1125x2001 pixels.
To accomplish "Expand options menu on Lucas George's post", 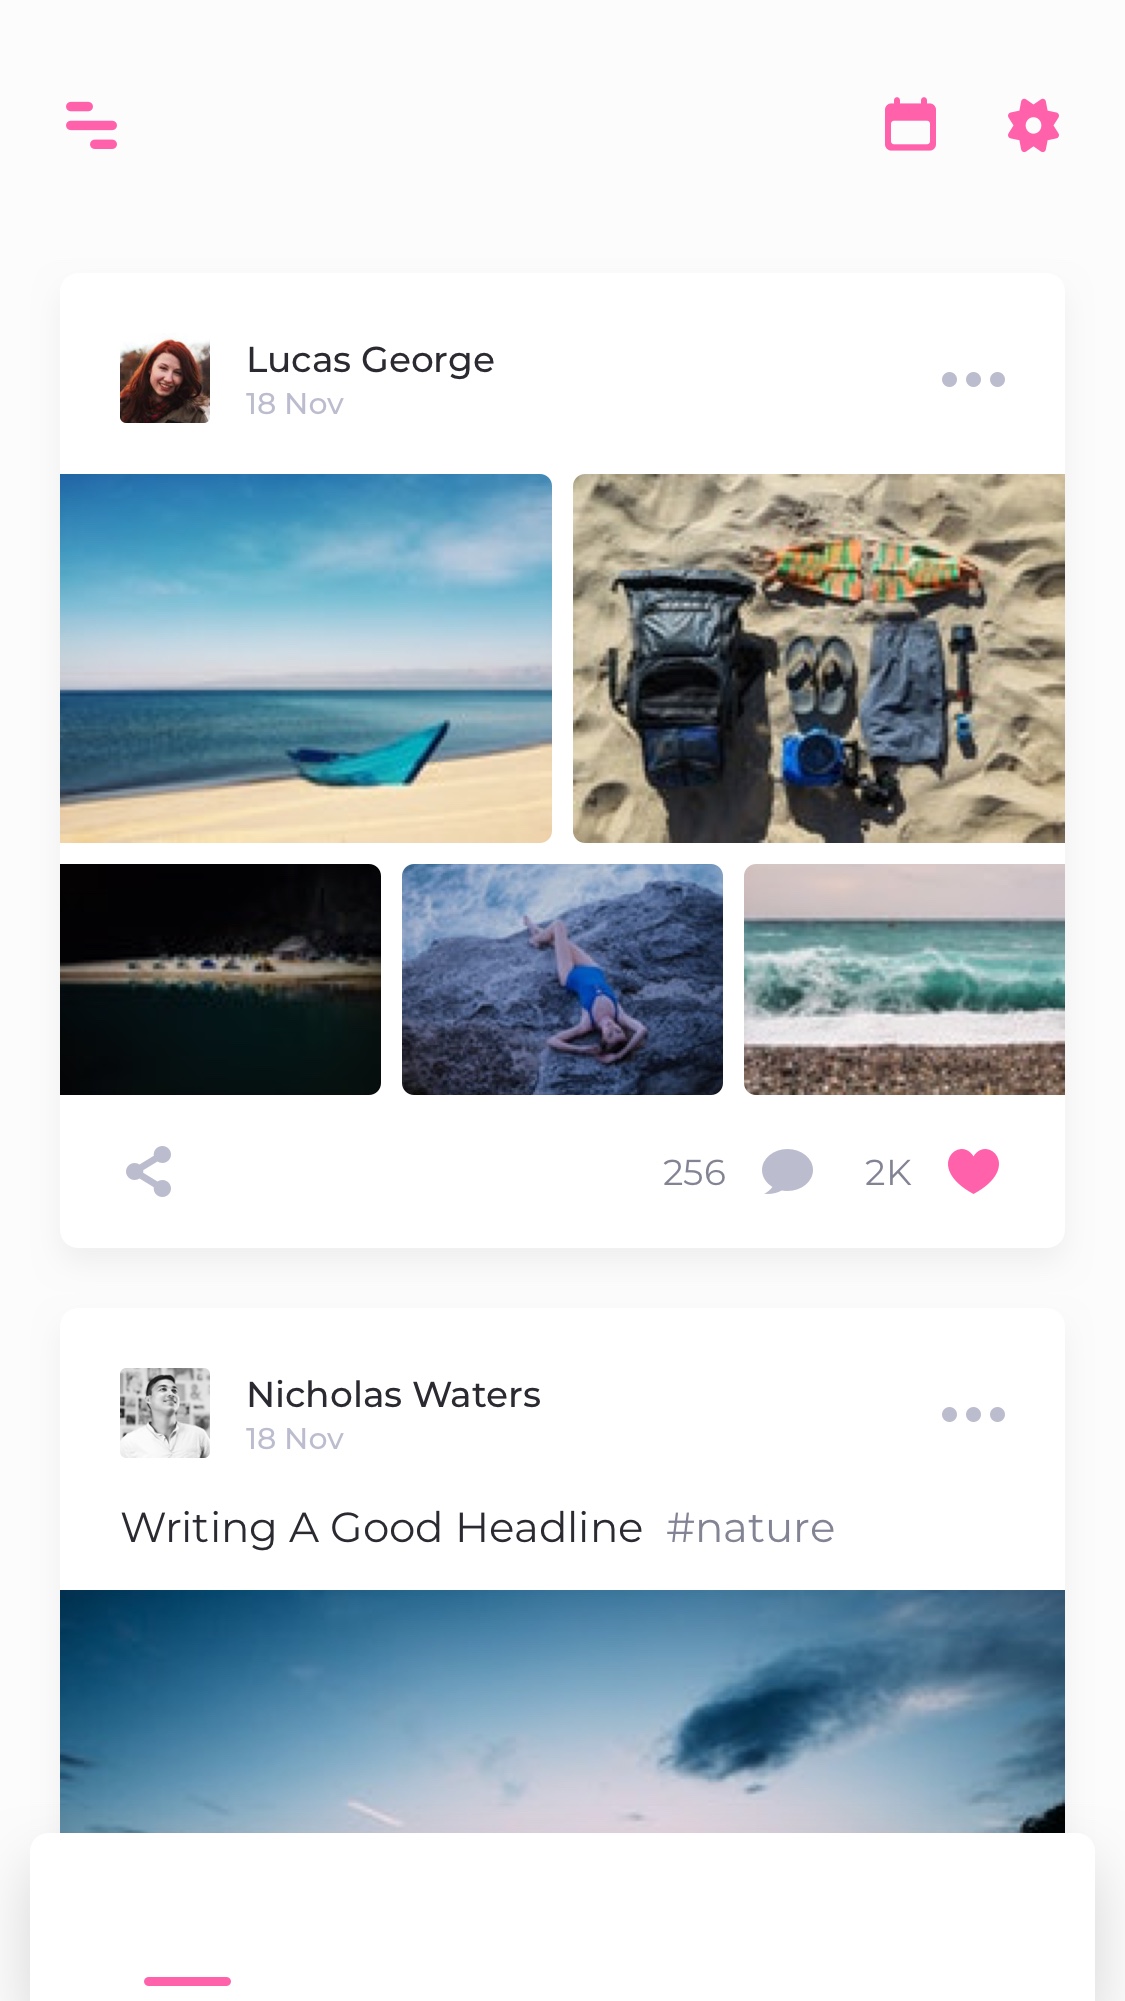I will click(973, 379).
